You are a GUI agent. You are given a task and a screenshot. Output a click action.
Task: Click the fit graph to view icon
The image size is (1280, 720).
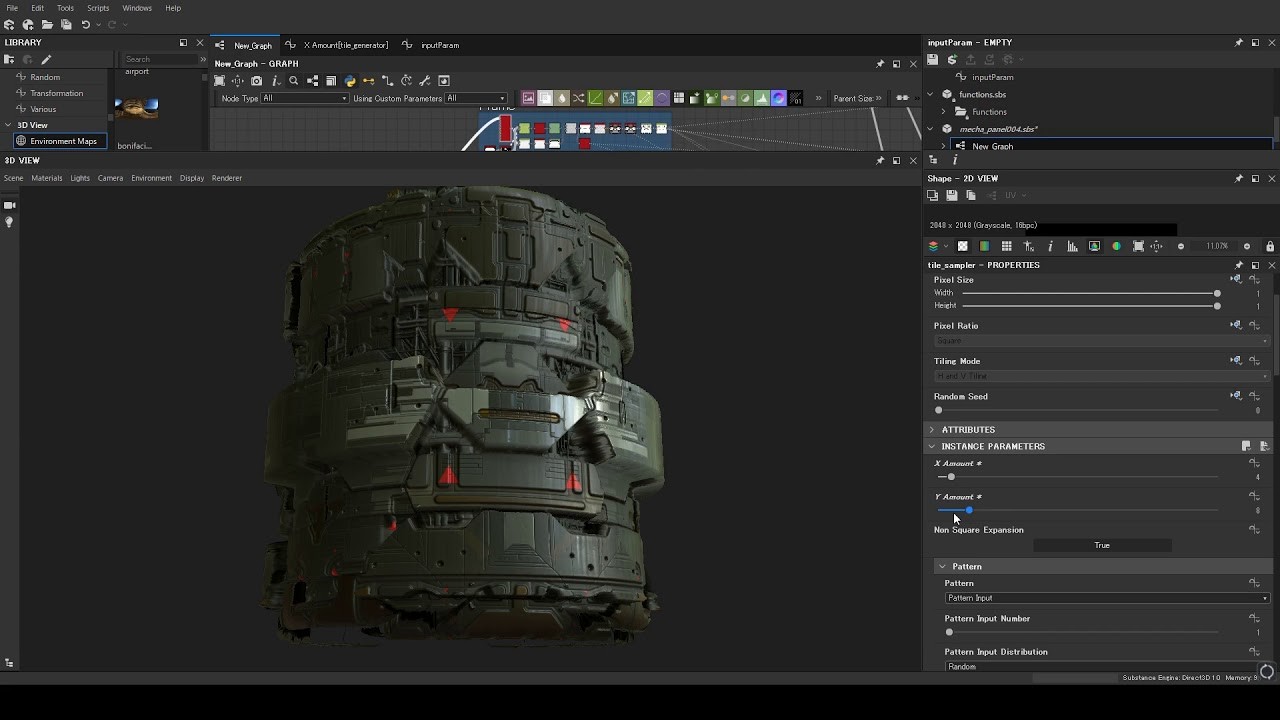click(x=219, y=81)
